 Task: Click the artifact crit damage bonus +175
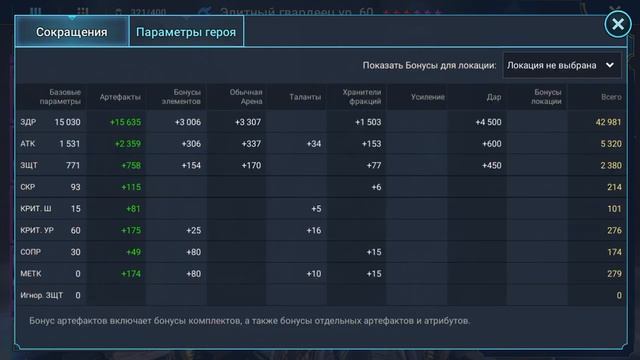[131, 230]
